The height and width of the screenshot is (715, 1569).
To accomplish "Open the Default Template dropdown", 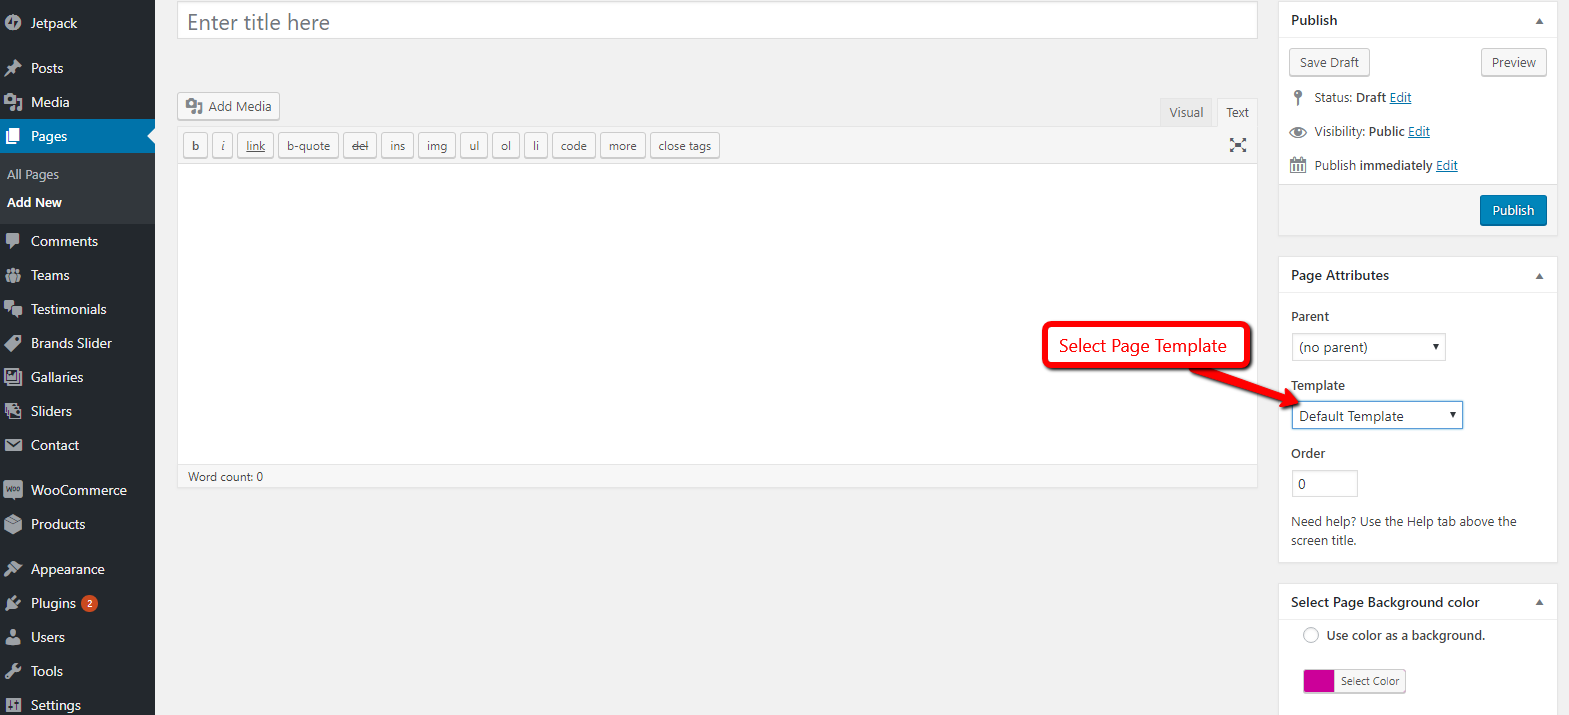I will click(1377, 416).
